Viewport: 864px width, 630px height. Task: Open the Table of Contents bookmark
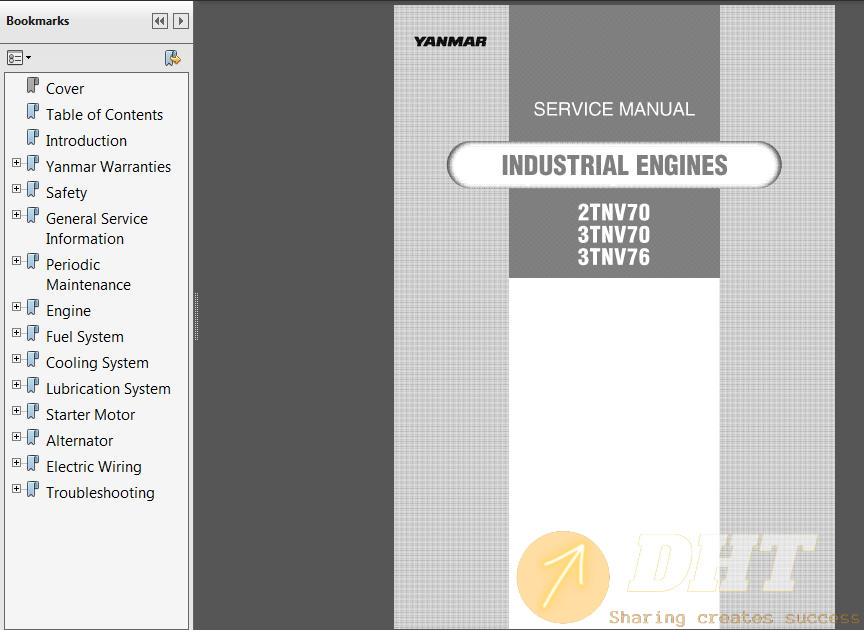pyautogui.click(x=104, y=115)
